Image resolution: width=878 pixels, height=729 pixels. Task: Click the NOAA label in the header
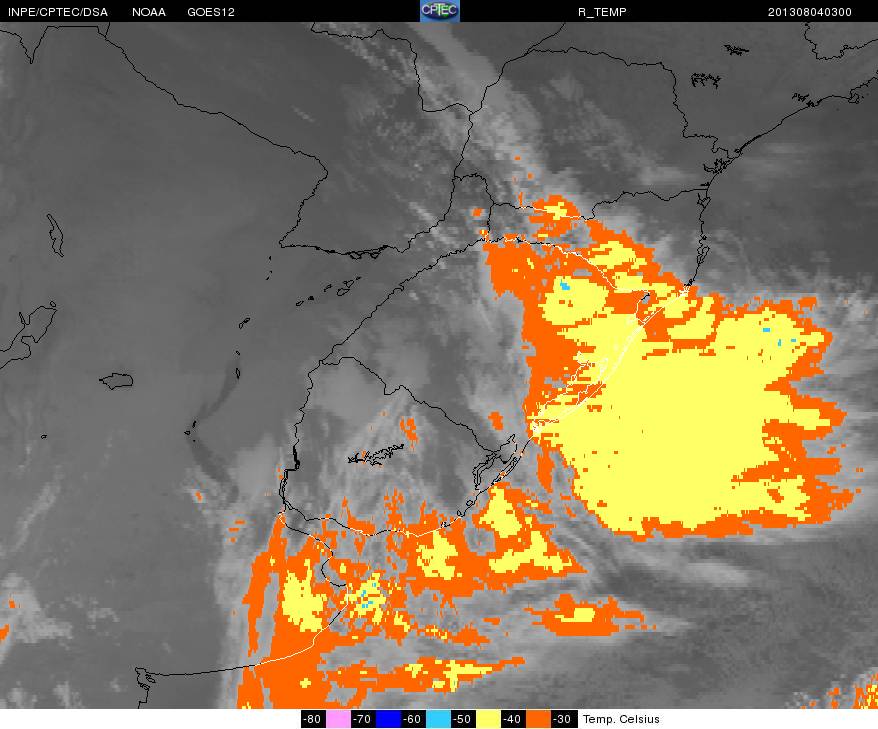pos(149,12)
